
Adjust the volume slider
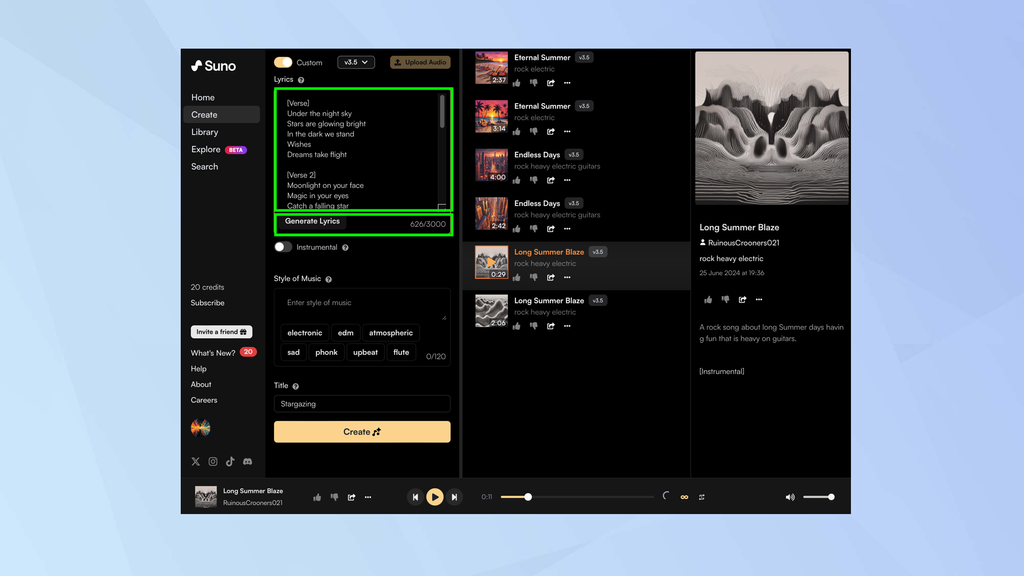(x=818, y=497)
